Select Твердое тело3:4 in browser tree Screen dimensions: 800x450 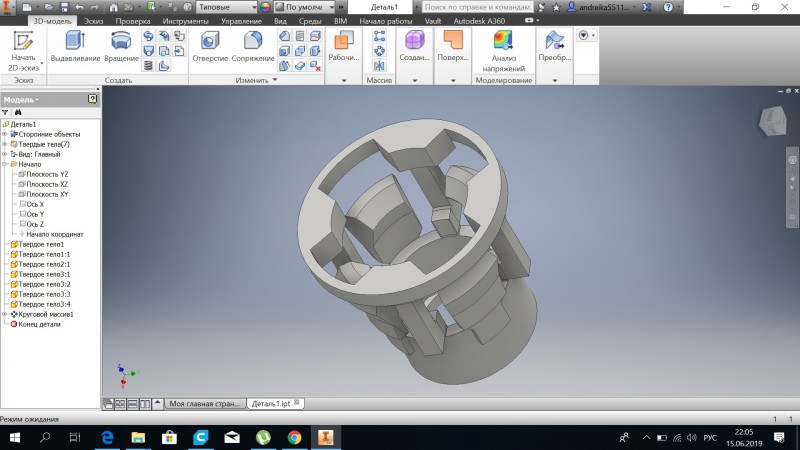44,304
